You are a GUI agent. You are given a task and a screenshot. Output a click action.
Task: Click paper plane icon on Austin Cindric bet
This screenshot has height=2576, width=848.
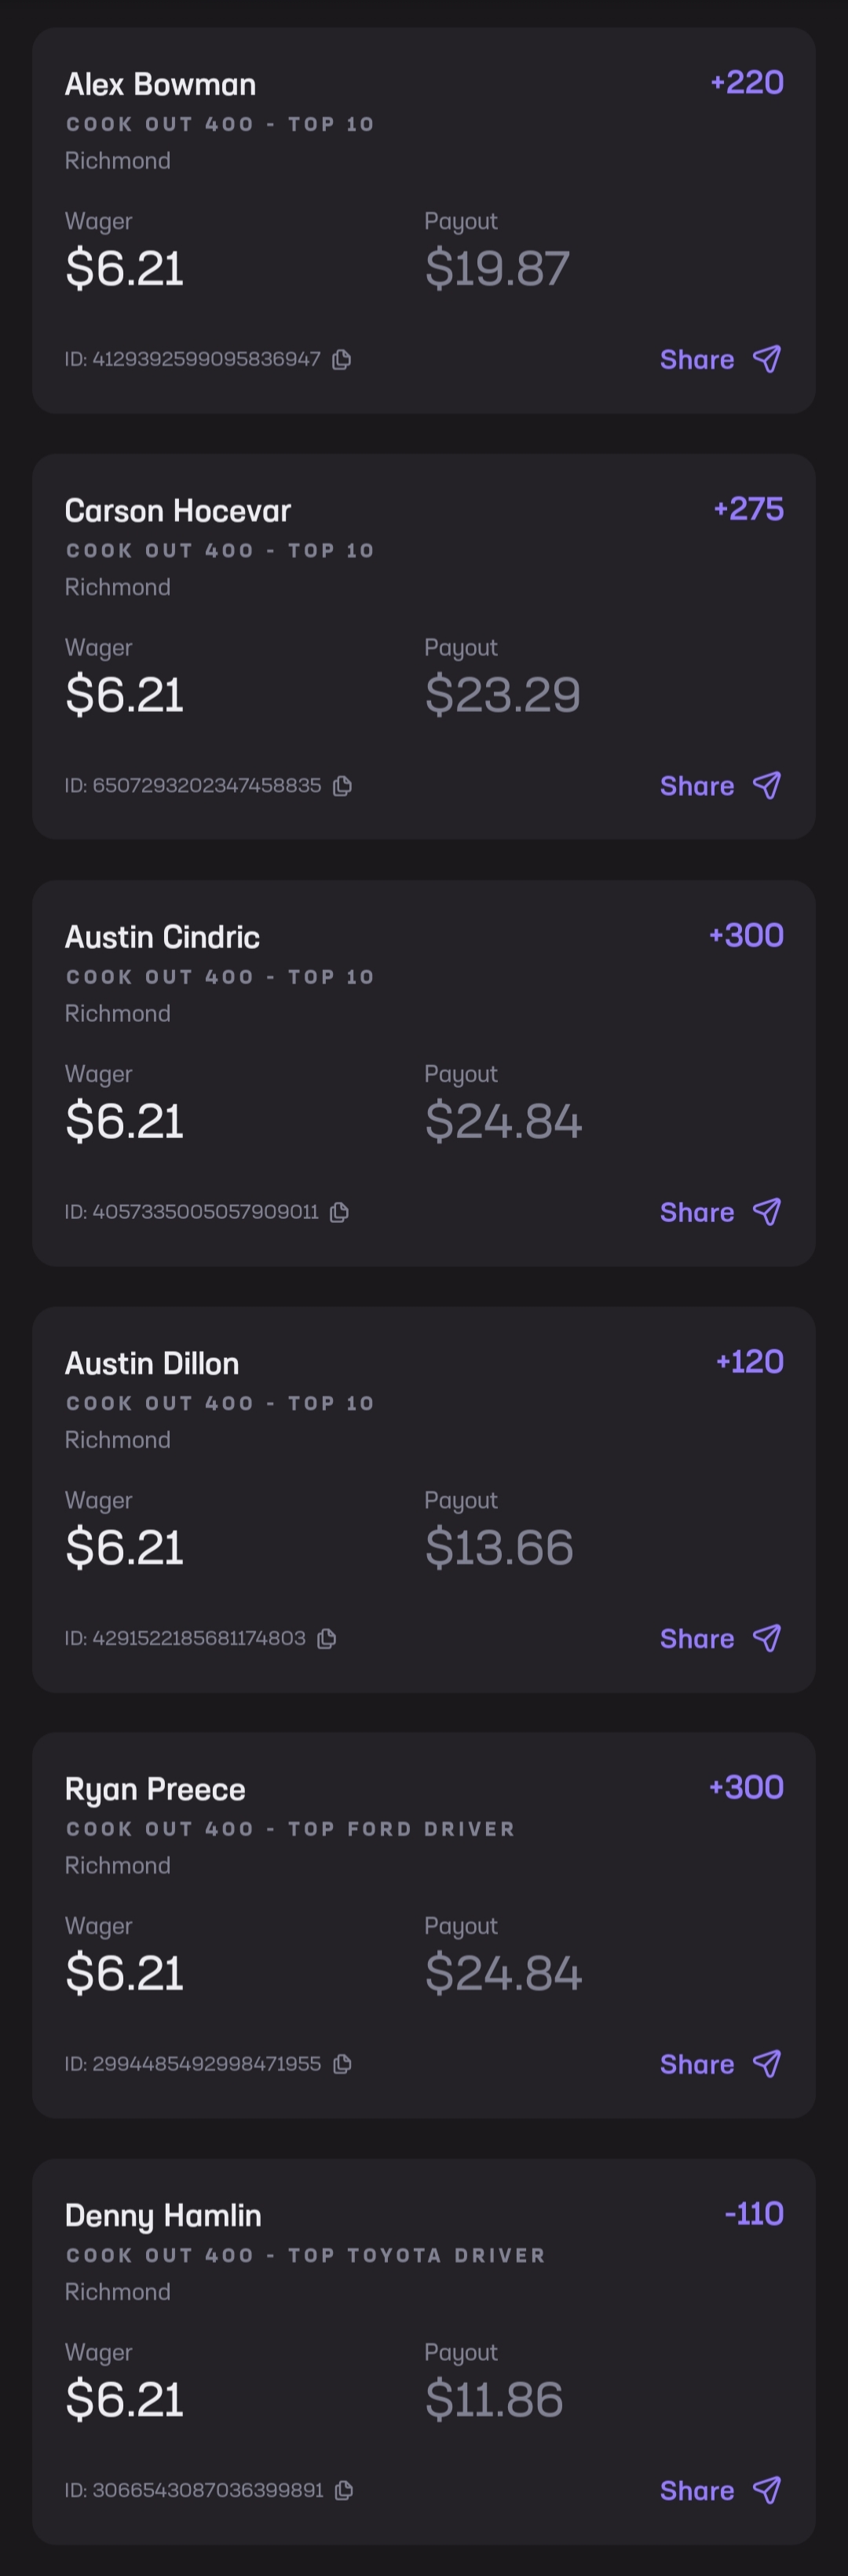[767, 1212]
